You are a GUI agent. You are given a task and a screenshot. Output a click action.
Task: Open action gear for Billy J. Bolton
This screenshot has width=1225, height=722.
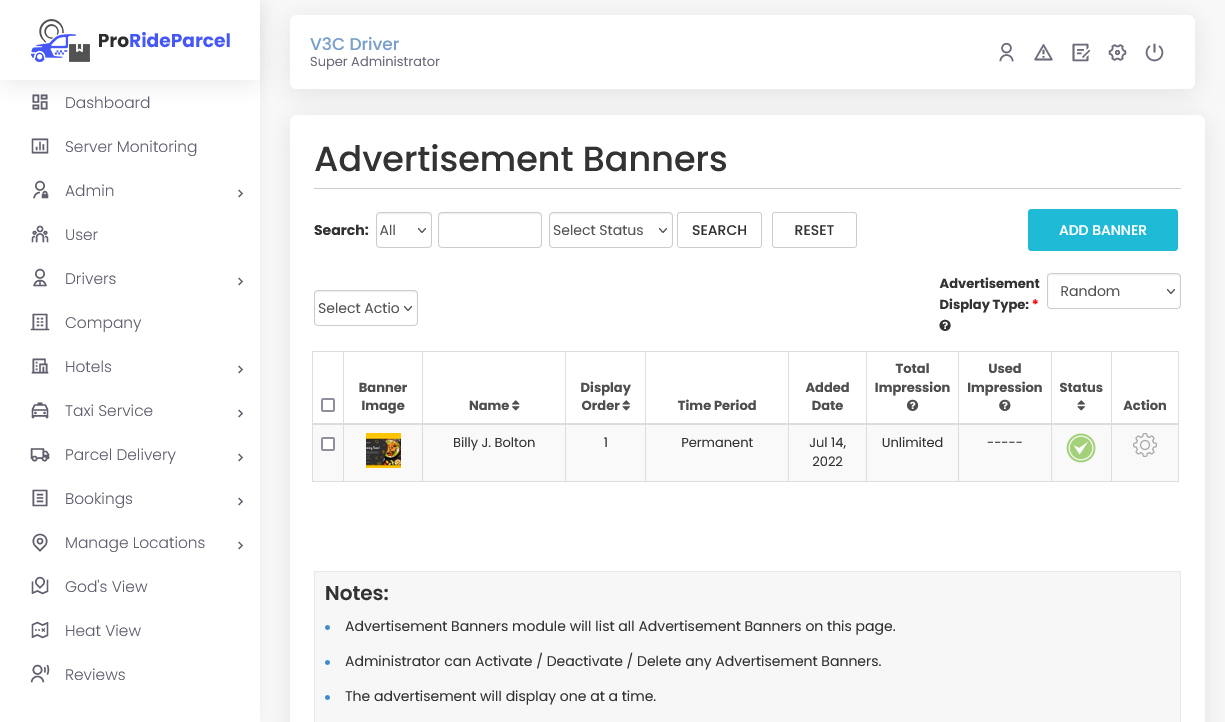coord(1145,446)
